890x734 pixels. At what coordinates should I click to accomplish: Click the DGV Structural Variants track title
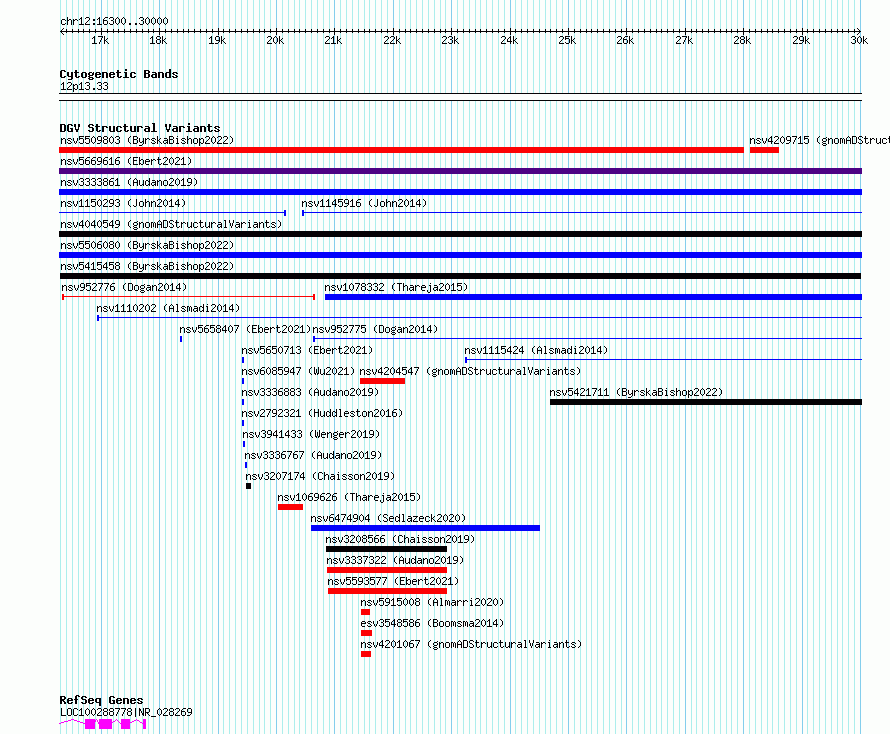pyautogui.click(x=140, y=128)
